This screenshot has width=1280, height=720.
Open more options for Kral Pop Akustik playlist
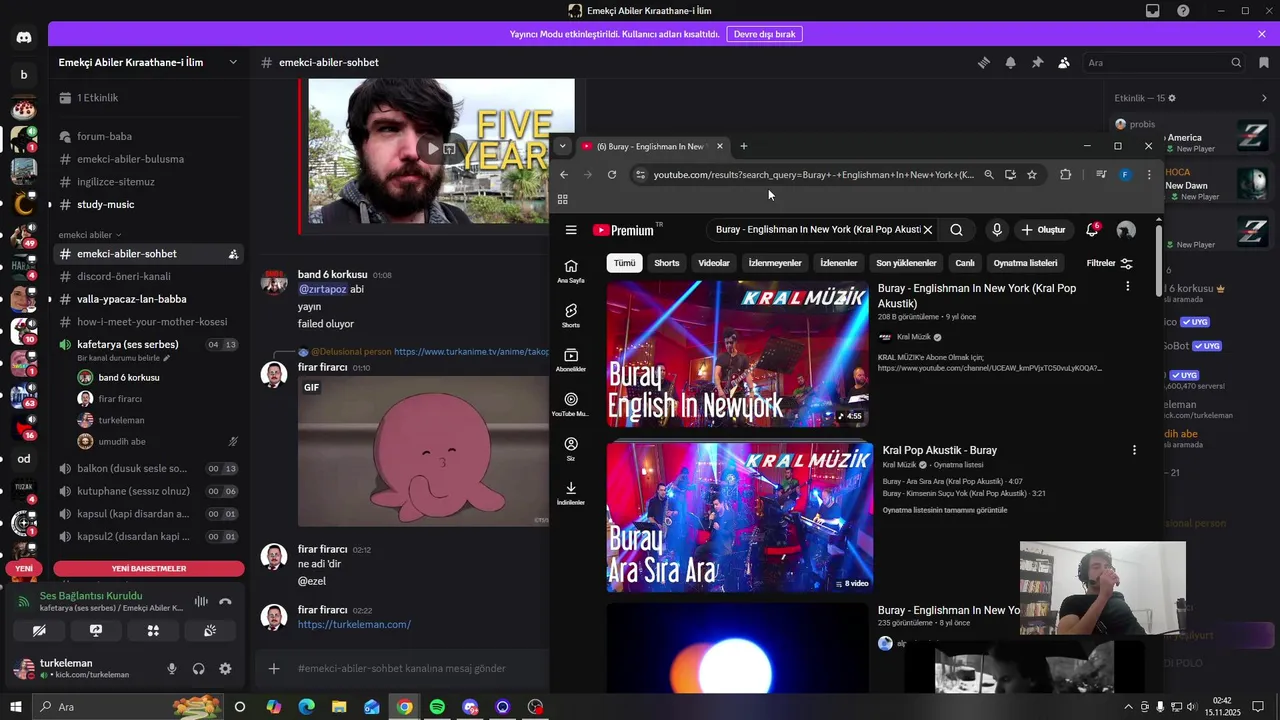(1134, 450)
